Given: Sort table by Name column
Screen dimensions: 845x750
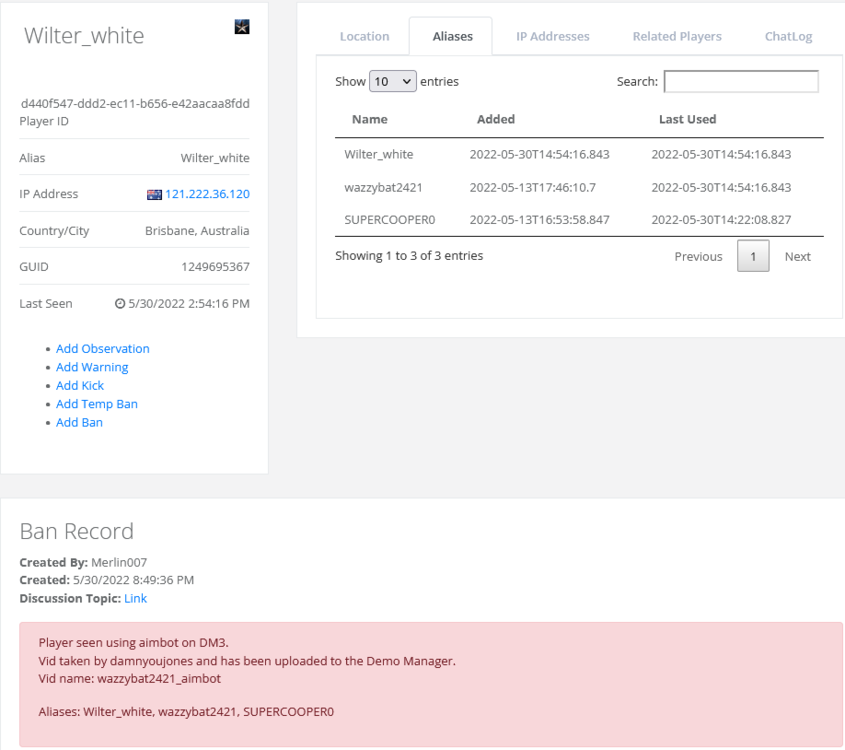Looking at the screenshot, I should click(x=370, y=119).
